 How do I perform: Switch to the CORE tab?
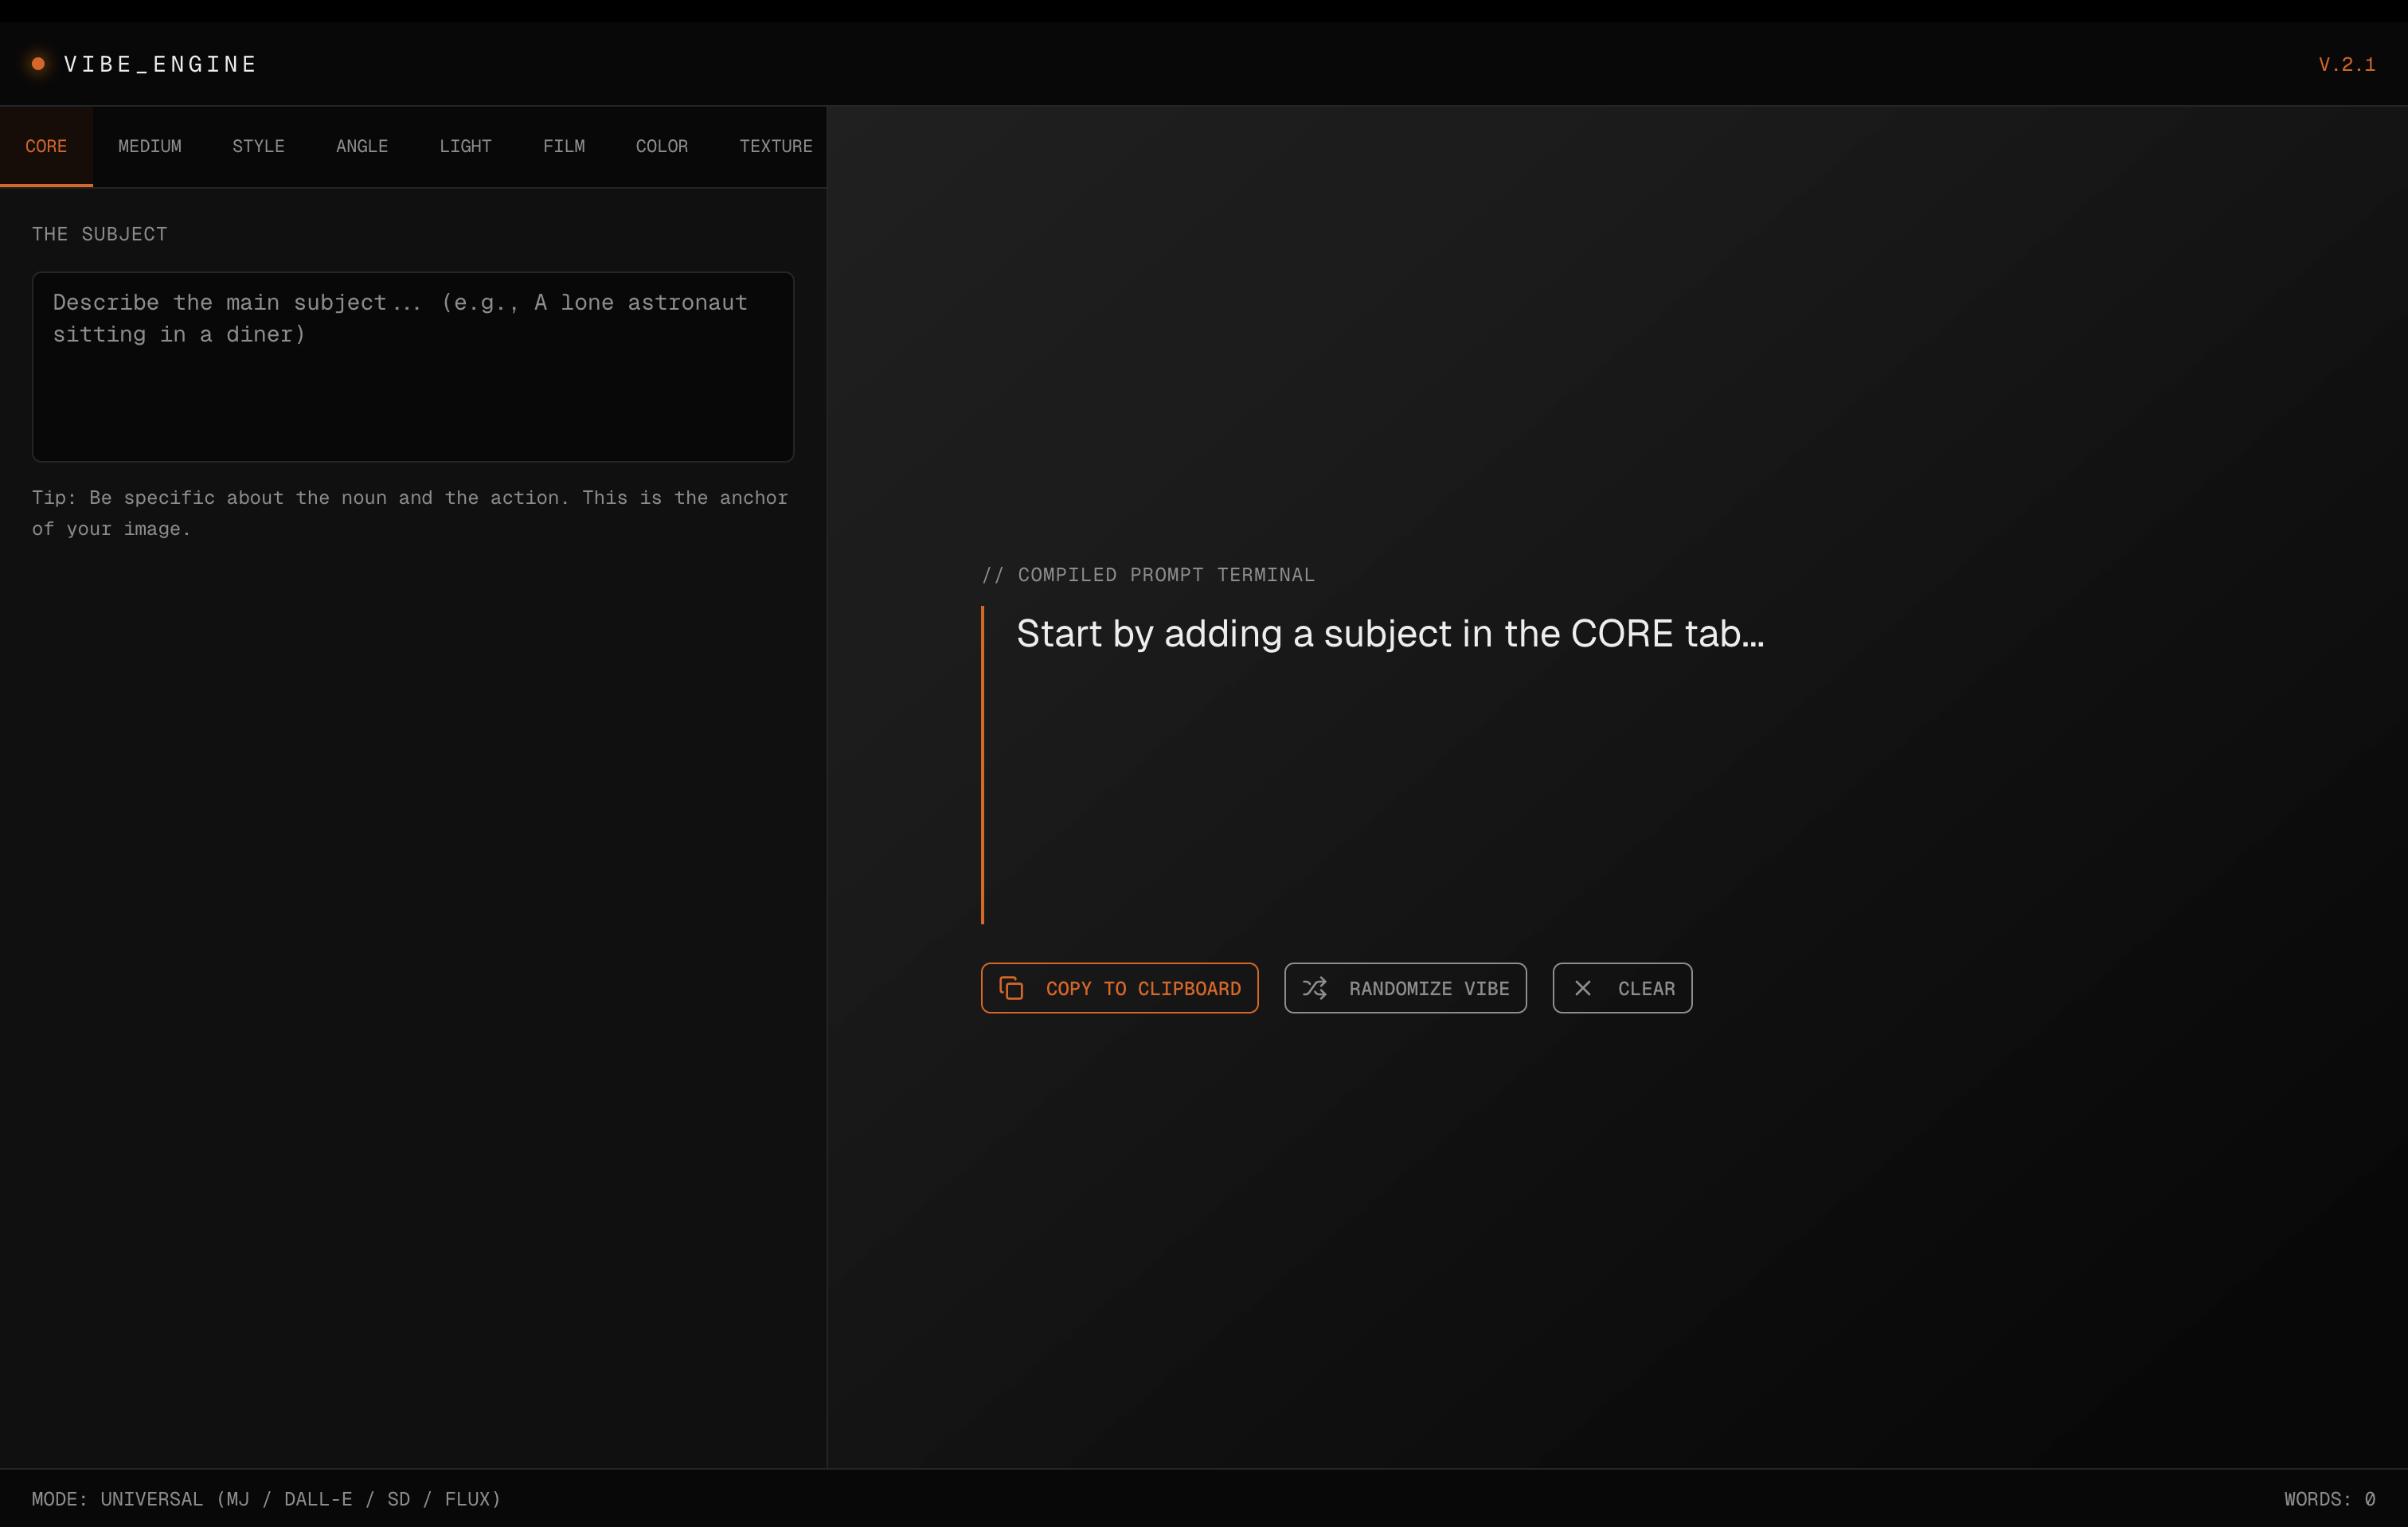[x=46, y=146]
